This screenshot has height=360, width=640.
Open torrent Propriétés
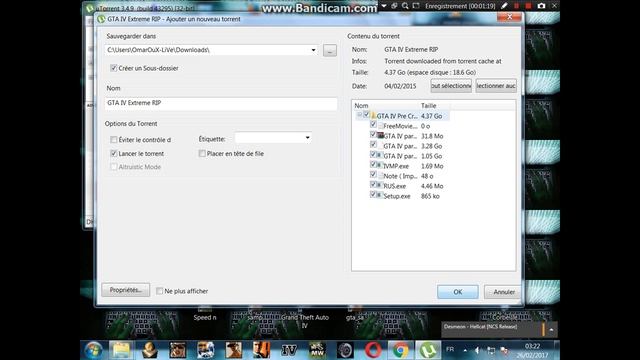pos(126,290)
